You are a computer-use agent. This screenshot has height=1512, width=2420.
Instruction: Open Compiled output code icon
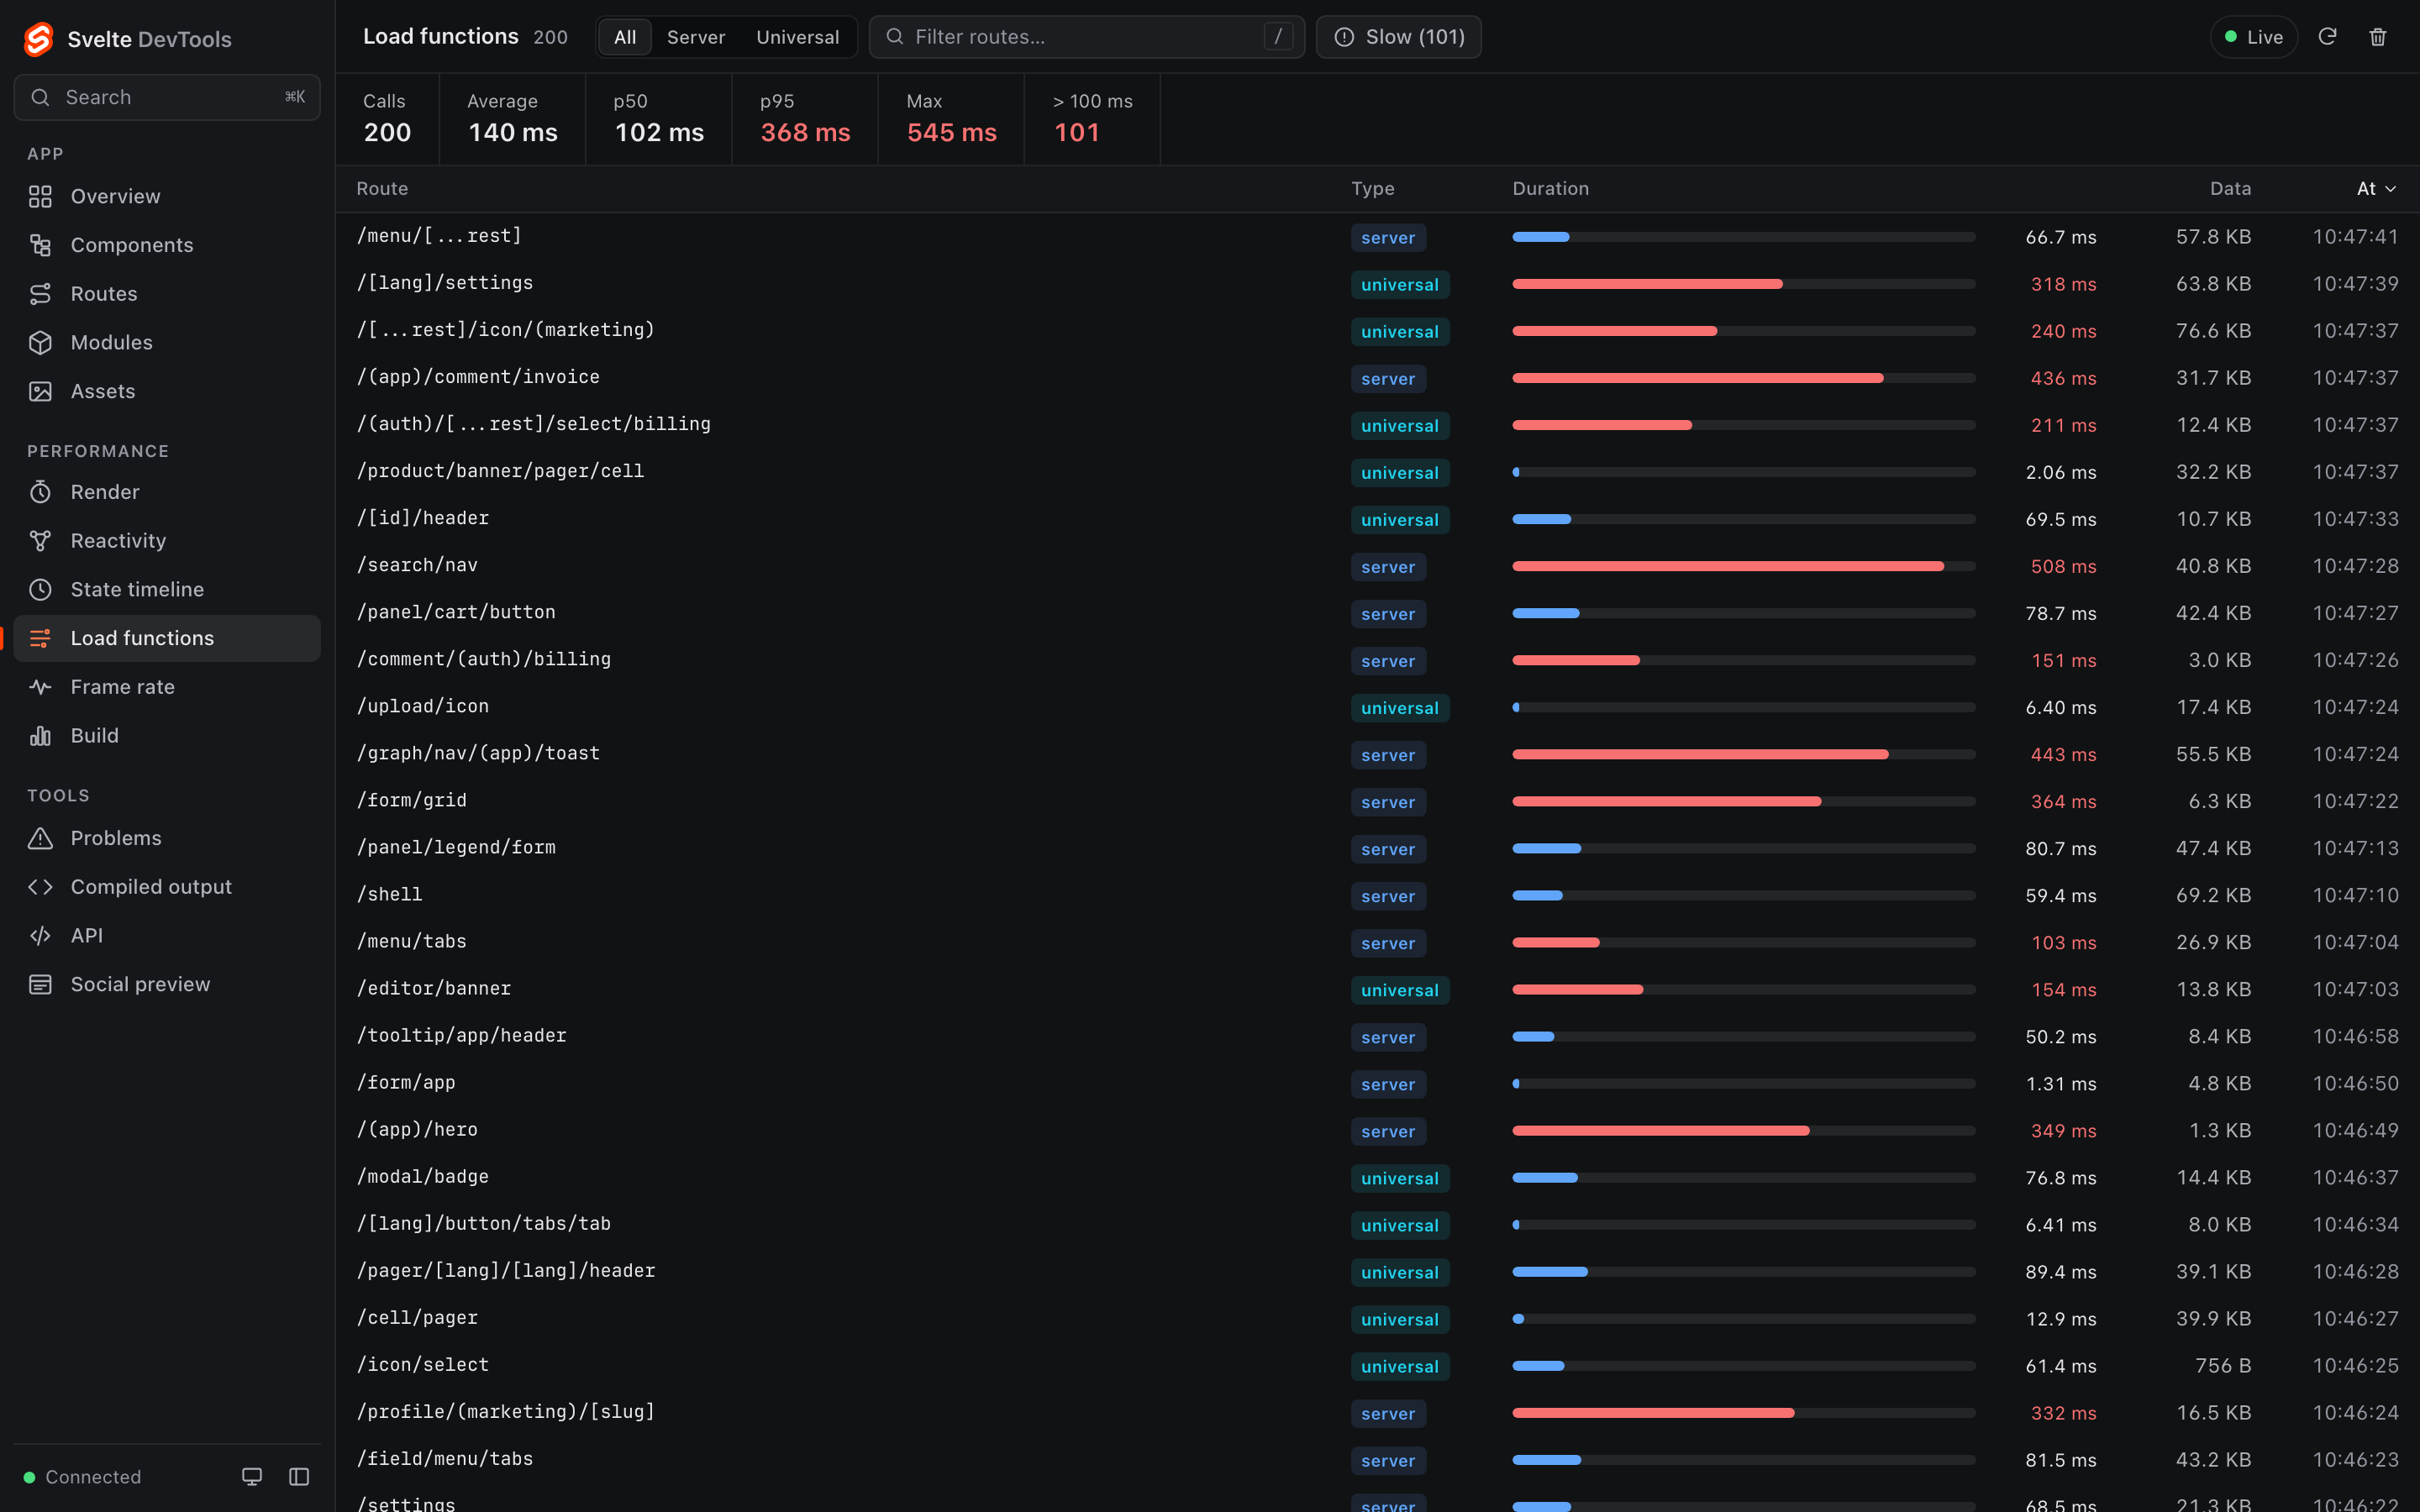click(x=40, y=887)
